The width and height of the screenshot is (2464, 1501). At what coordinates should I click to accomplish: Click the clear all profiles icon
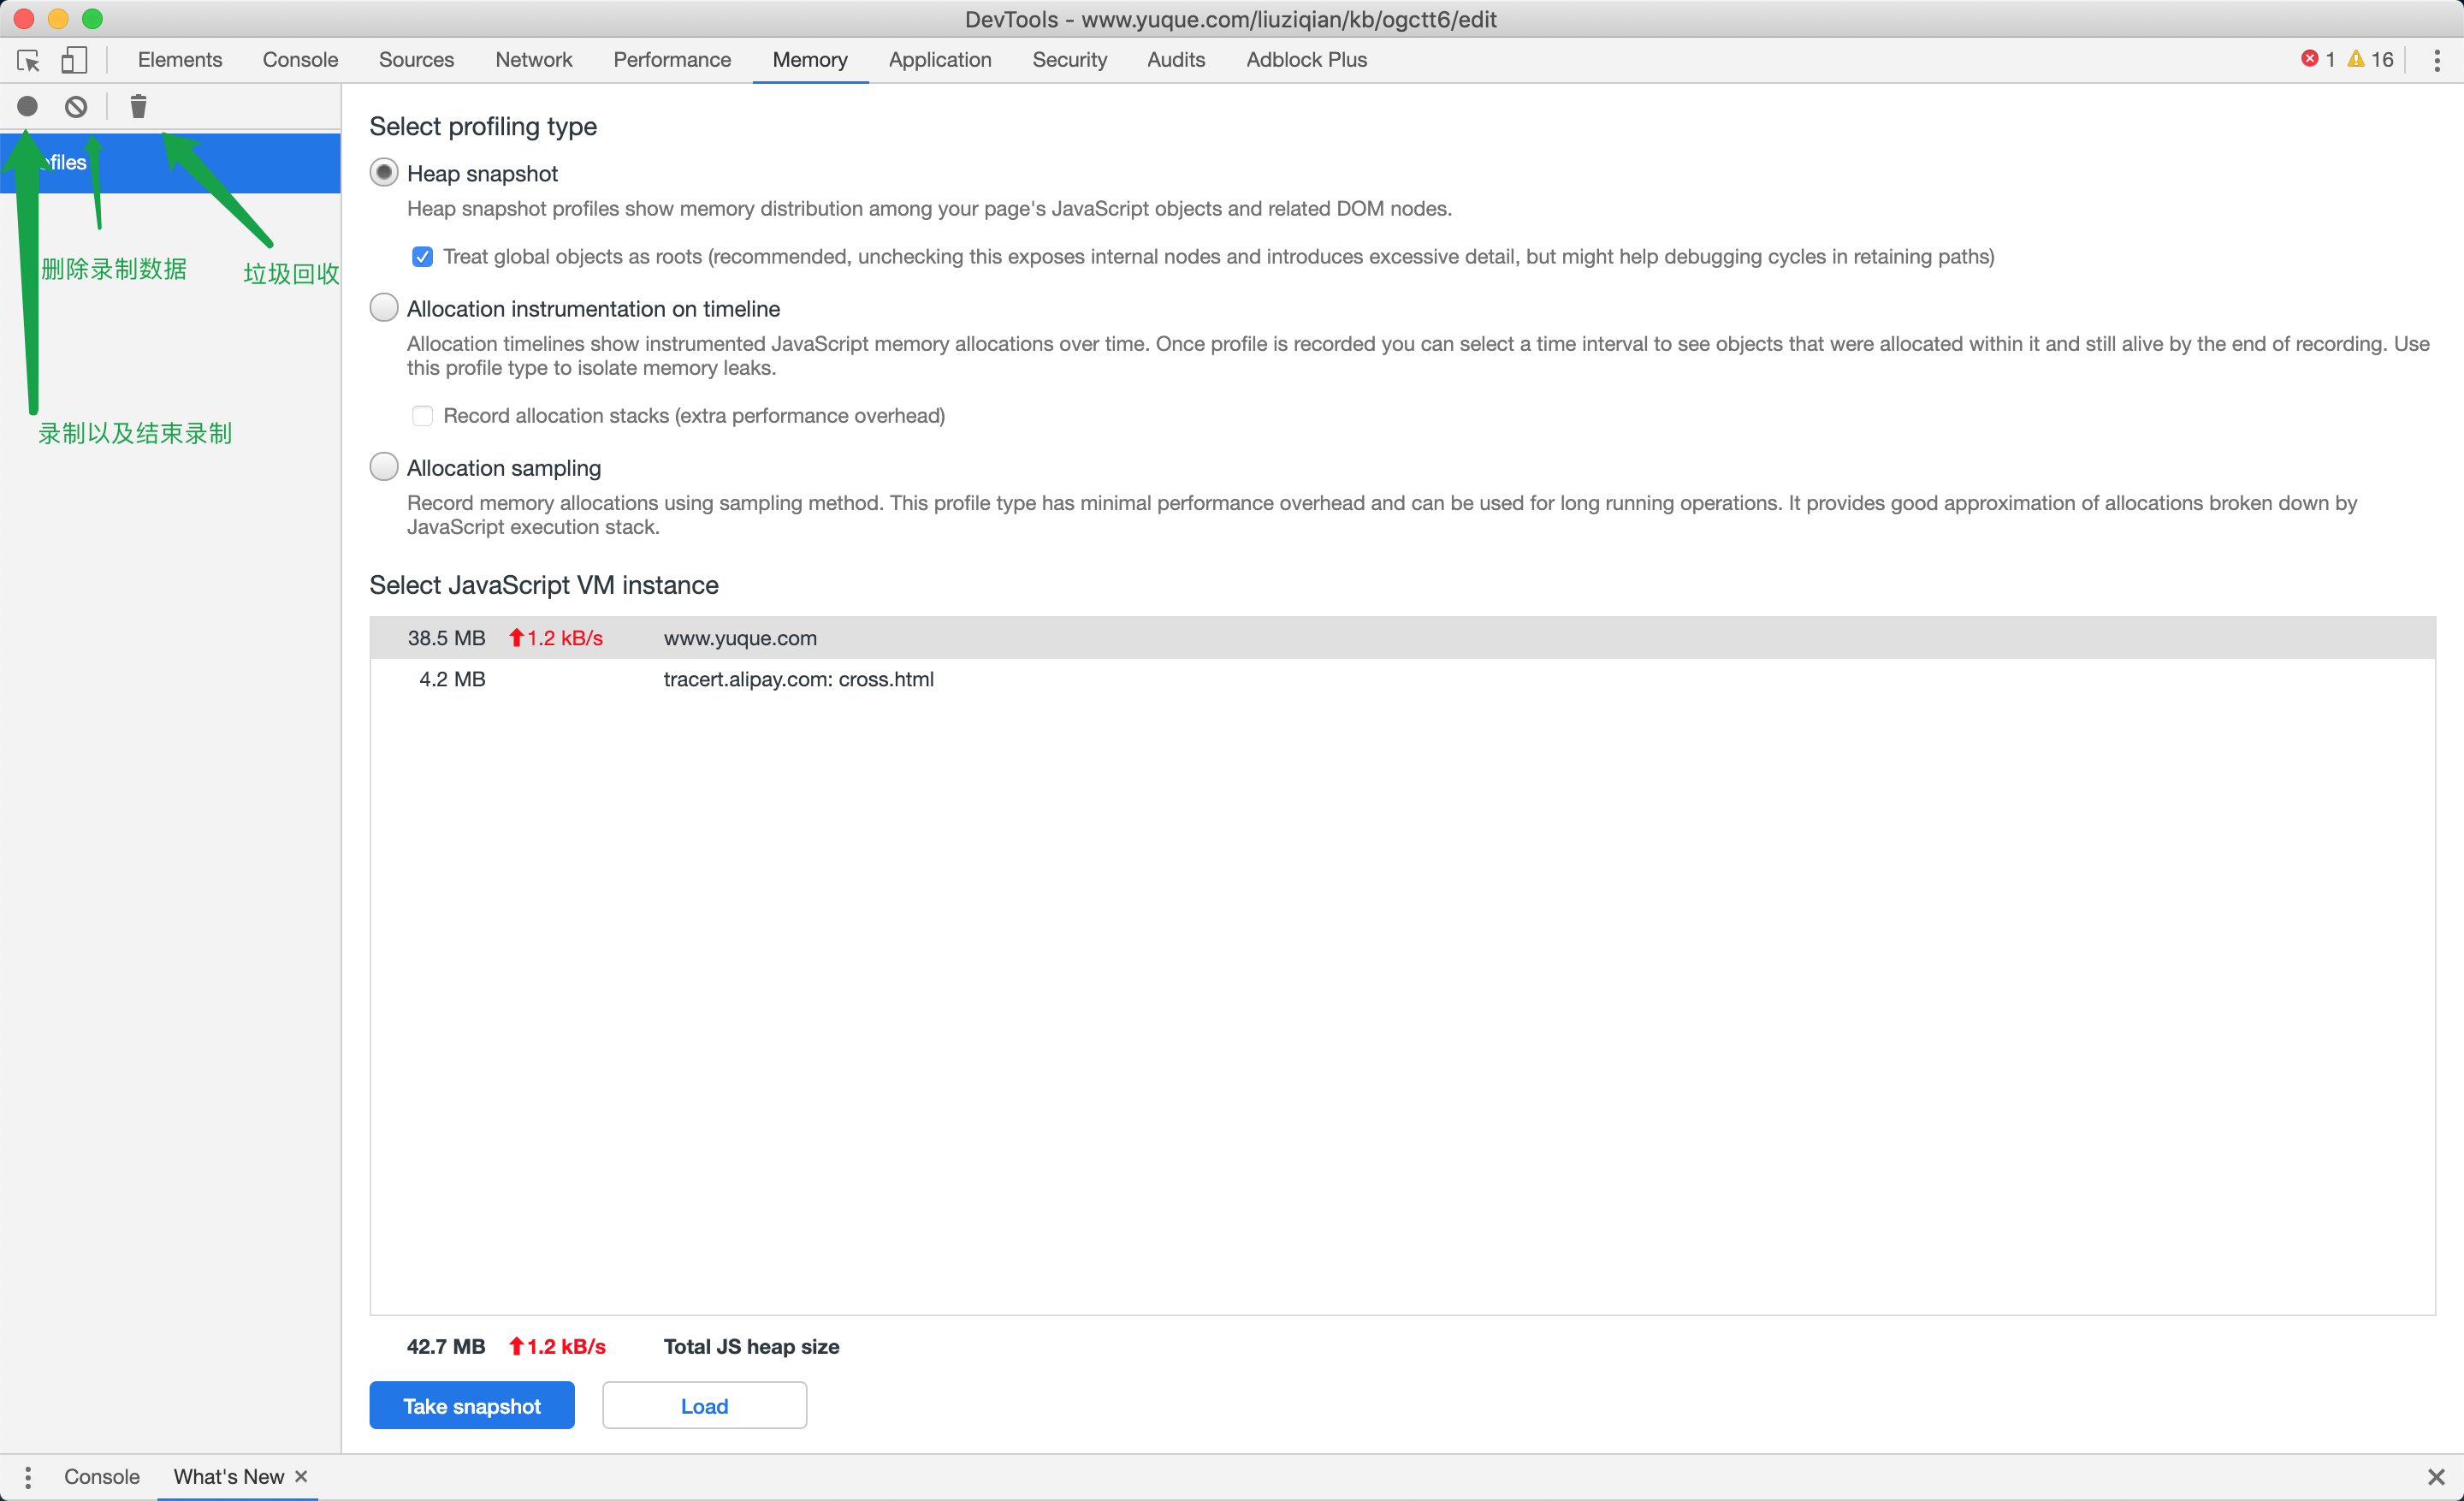click(x=76, y=106)
